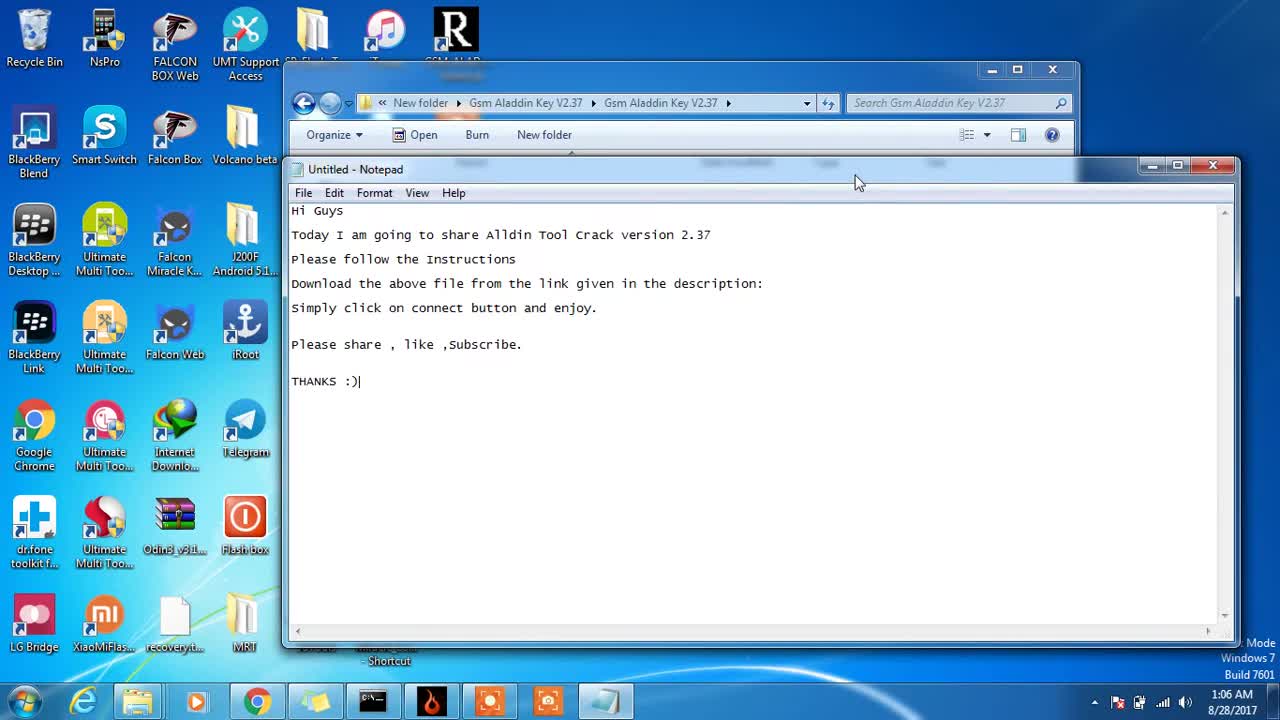Switch to Command Prompt on taskbar
Screen dimensions: 1280x720
(x=373, y=702)
